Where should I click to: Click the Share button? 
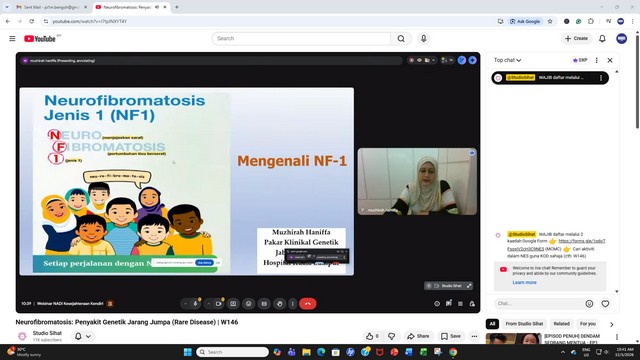[x=418, y=336]
